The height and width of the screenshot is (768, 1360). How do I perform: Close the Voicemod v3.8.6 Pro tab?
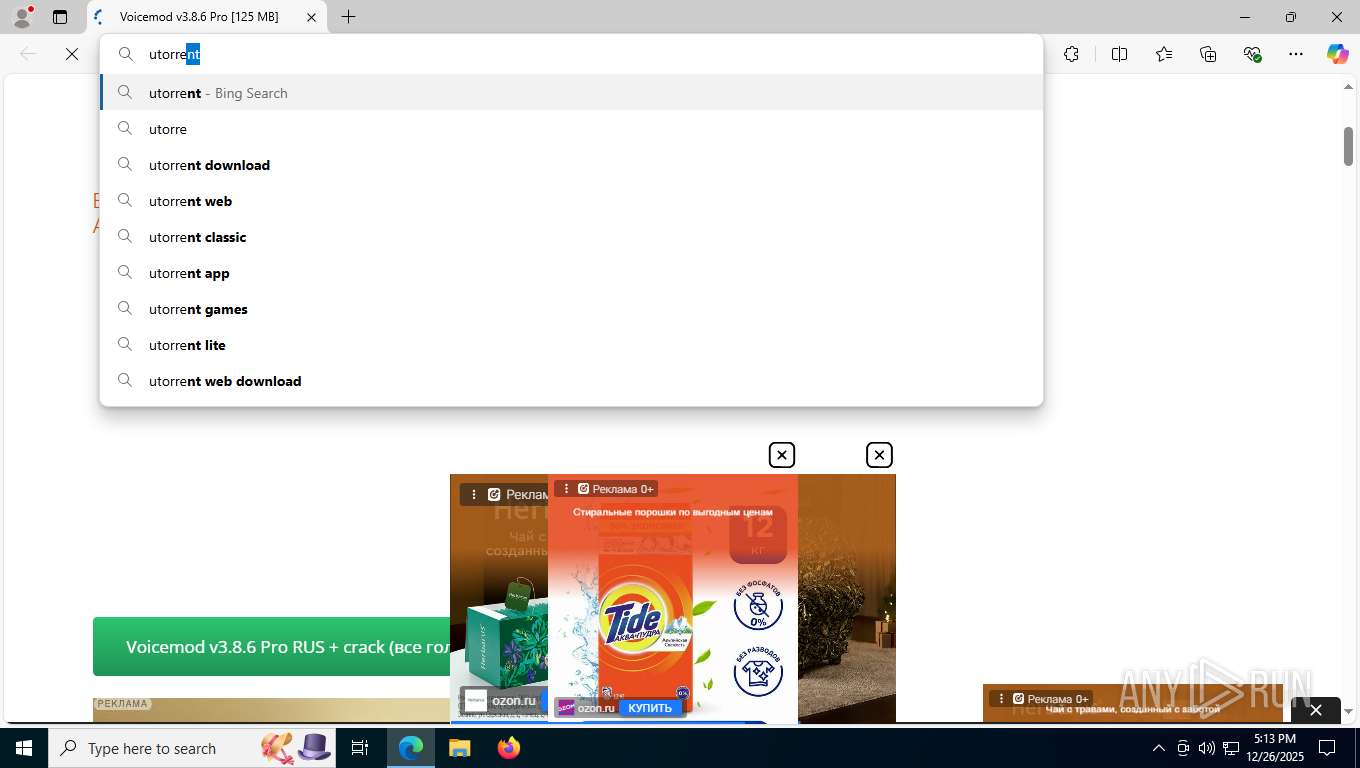click(311, 17)
